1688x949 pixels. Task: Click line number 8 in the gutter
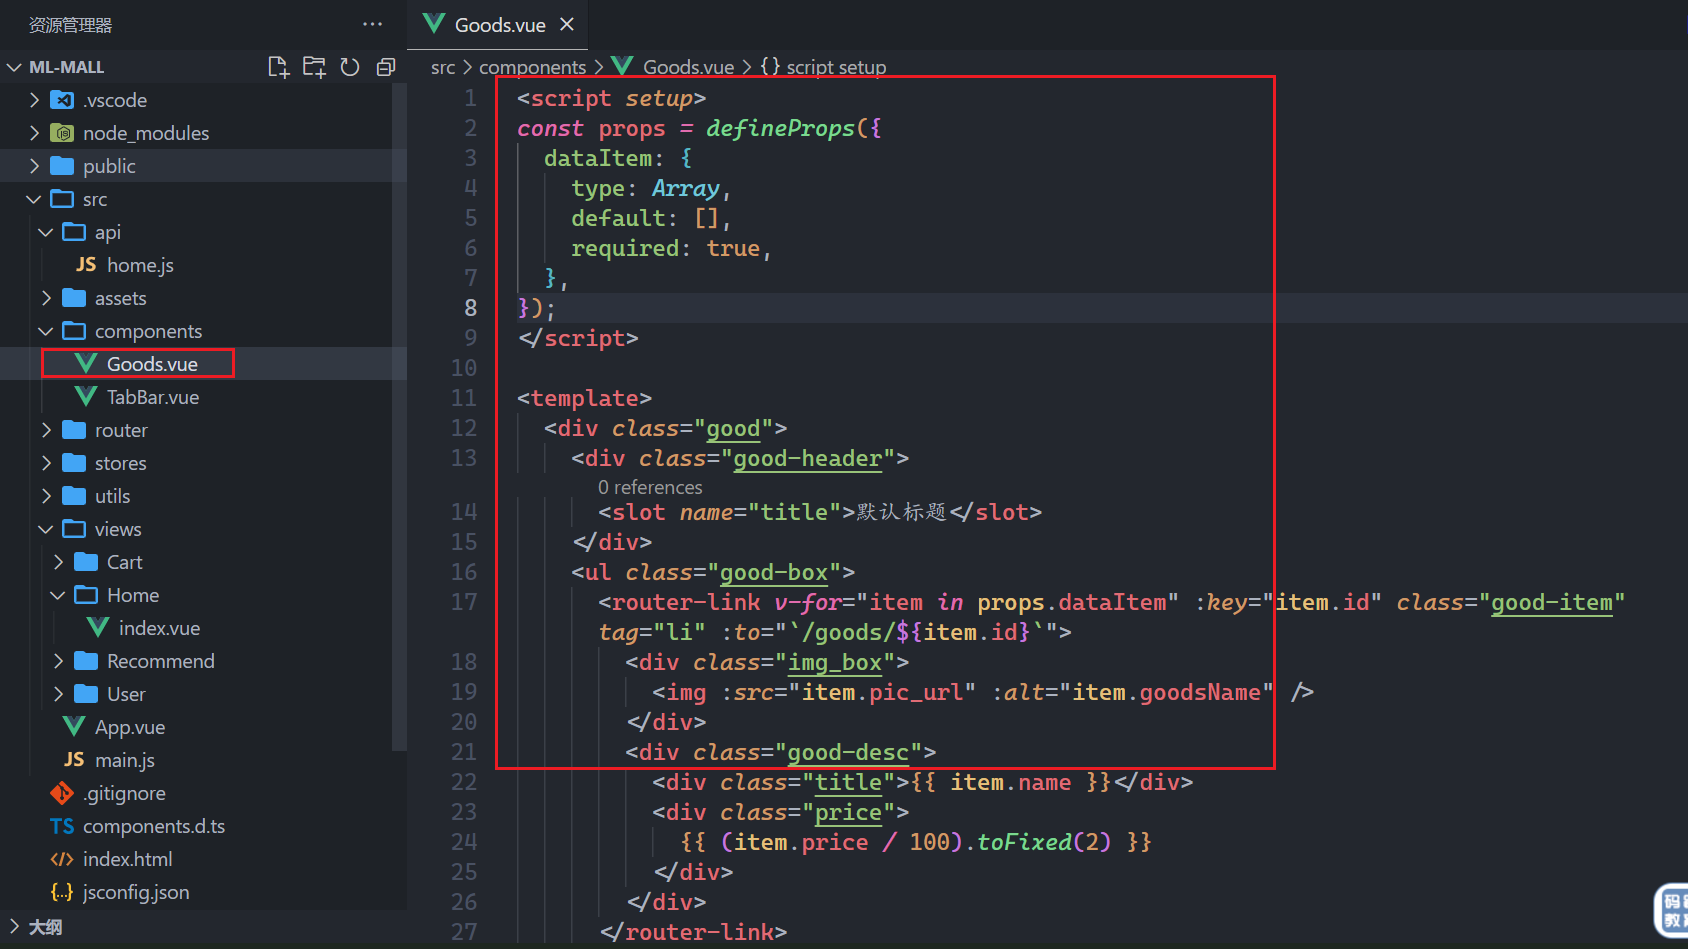pos(470,308)
